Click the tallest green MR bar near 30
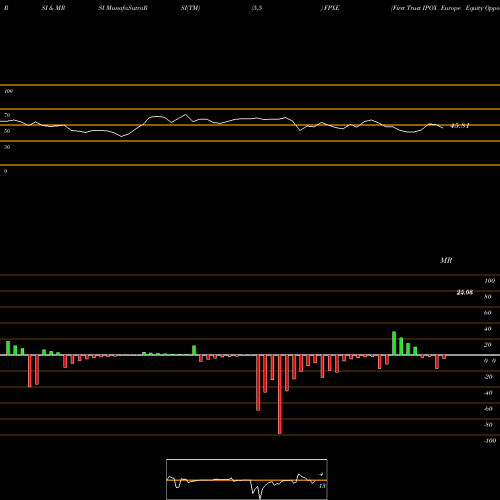The width and height of the screenshot is (500, 500). [x=394, y=343]
